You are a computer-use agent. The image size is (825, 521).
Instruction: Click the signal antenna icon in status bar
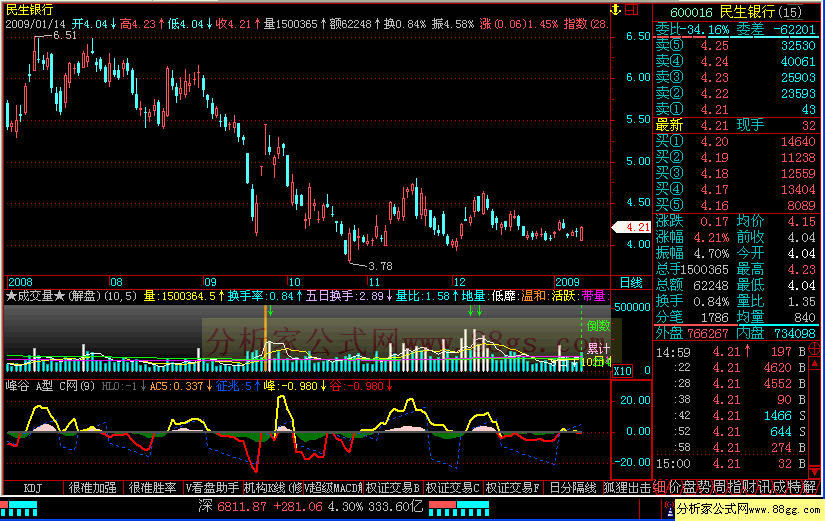669,508
